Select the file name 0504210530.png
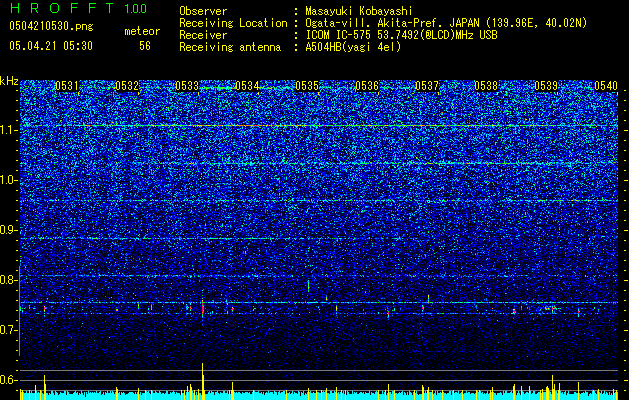This screenshot has height=400, width=629. (x=51, y=26)
